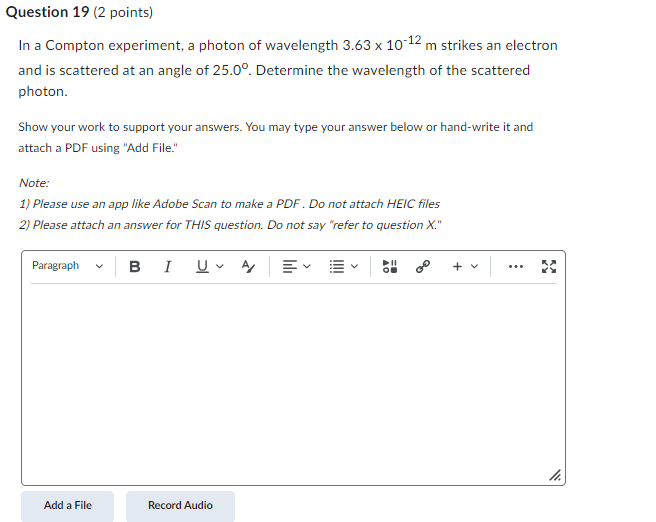656x522 pixels.
Task: Open the Insert Stuff media tool
Action: 390,266
